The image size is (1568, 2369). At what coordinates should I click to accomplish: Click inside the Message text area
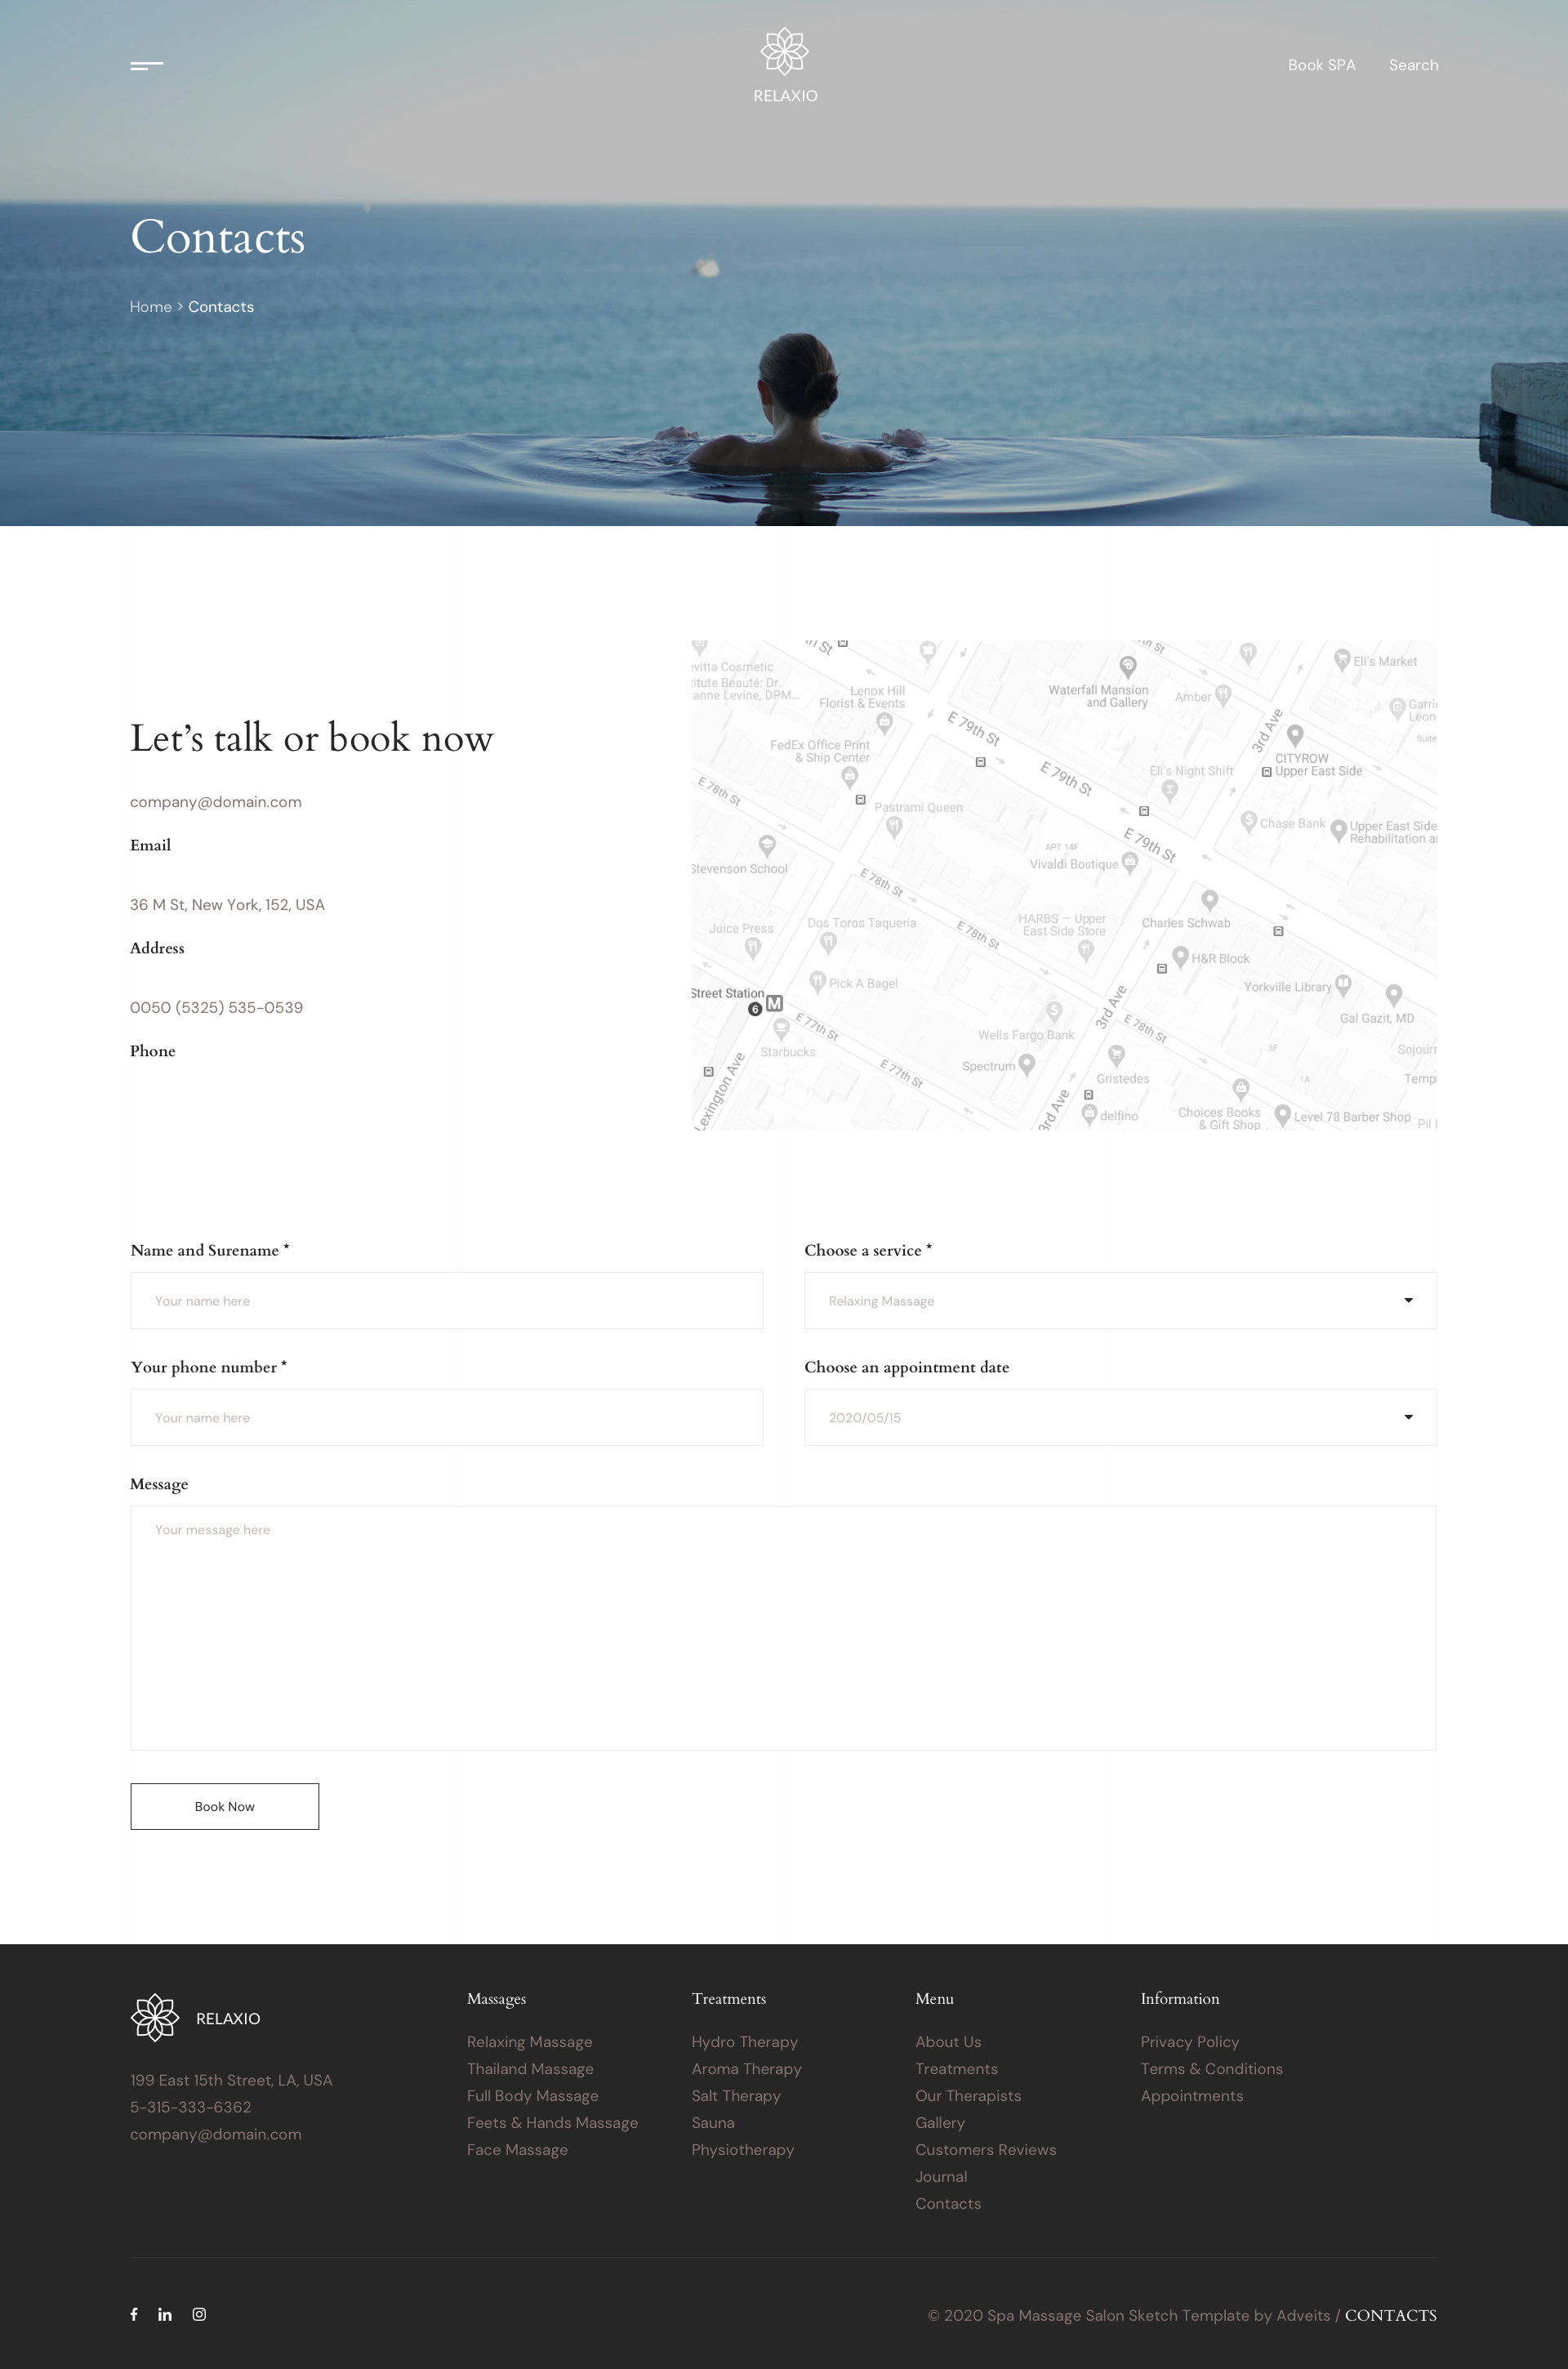pos(783,1627)
